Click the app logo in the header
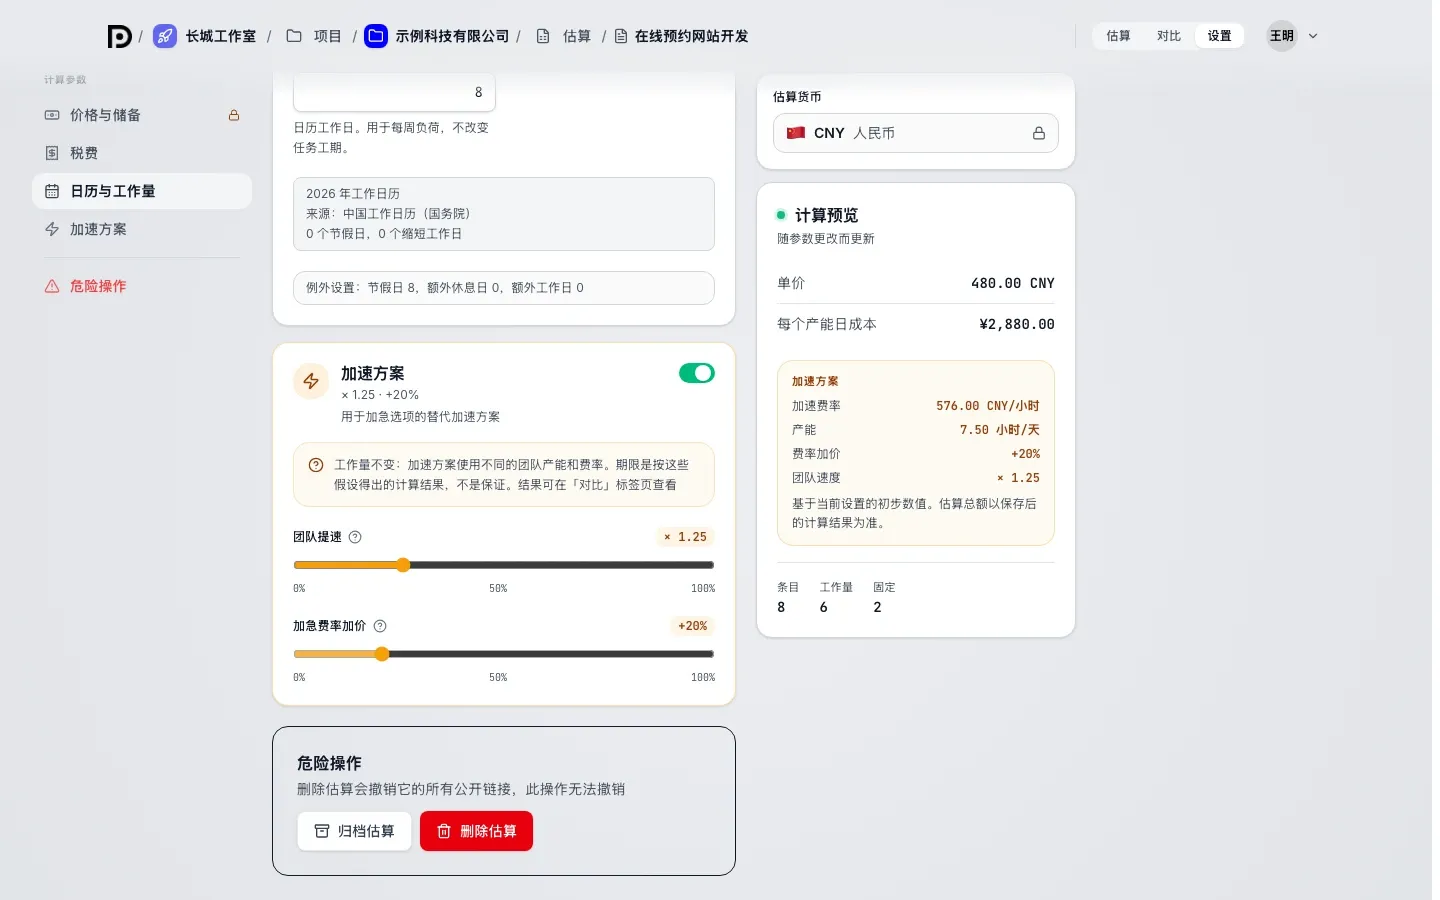The image size is (1440, 900). point(119,36)
